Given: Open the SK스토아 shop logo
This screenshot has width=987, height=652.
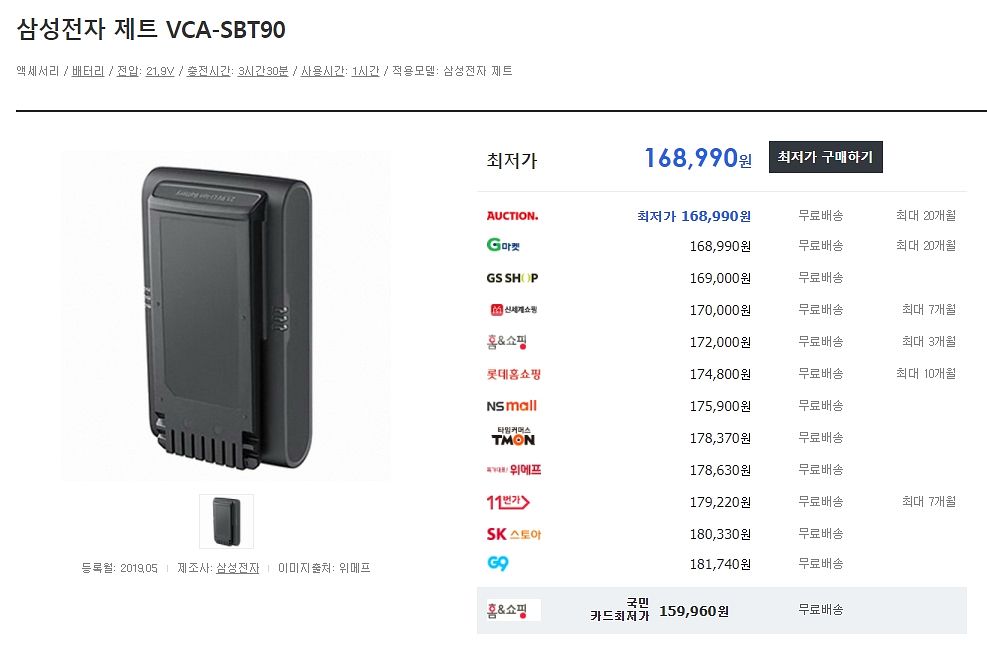Looking at the screenshot, I should pos(513,534).
